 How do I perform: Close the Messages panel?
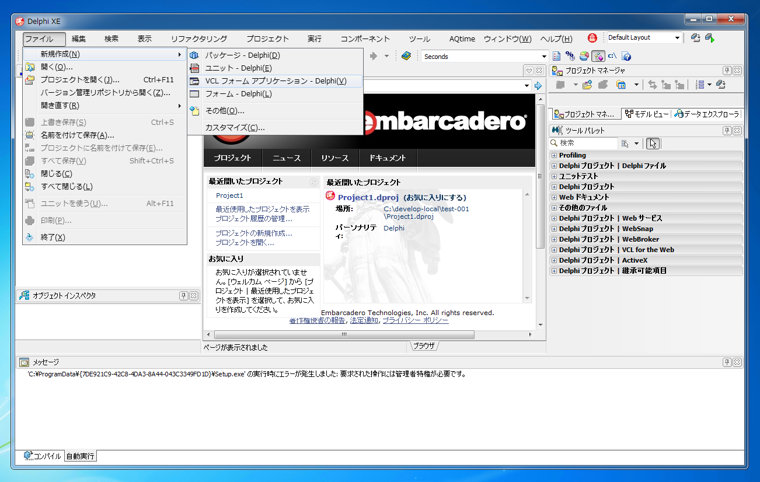[x=737, y=362]
